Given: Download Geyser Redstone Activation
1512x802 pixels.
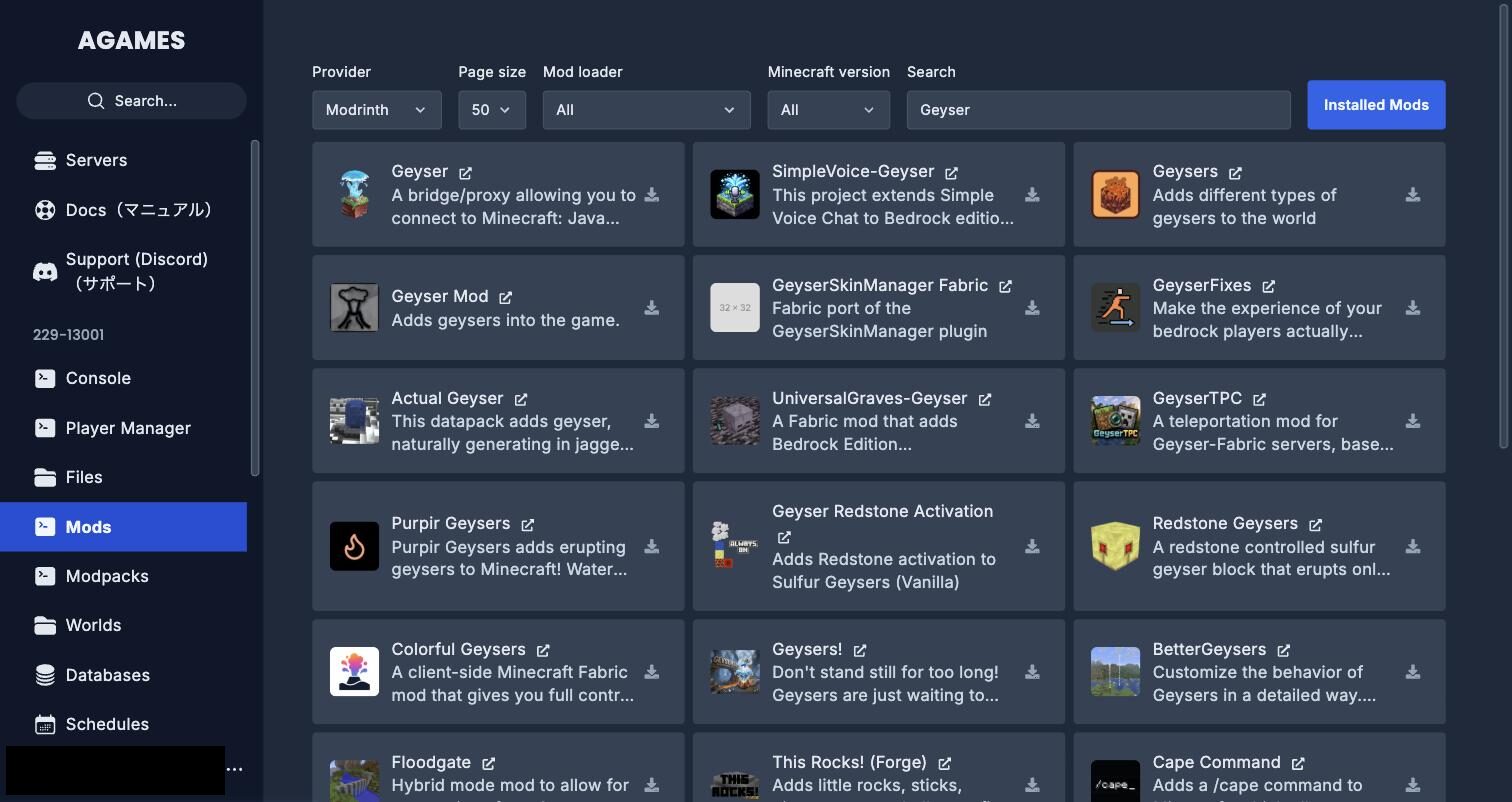Looking at the screenshot, I should click(1032, 547).
